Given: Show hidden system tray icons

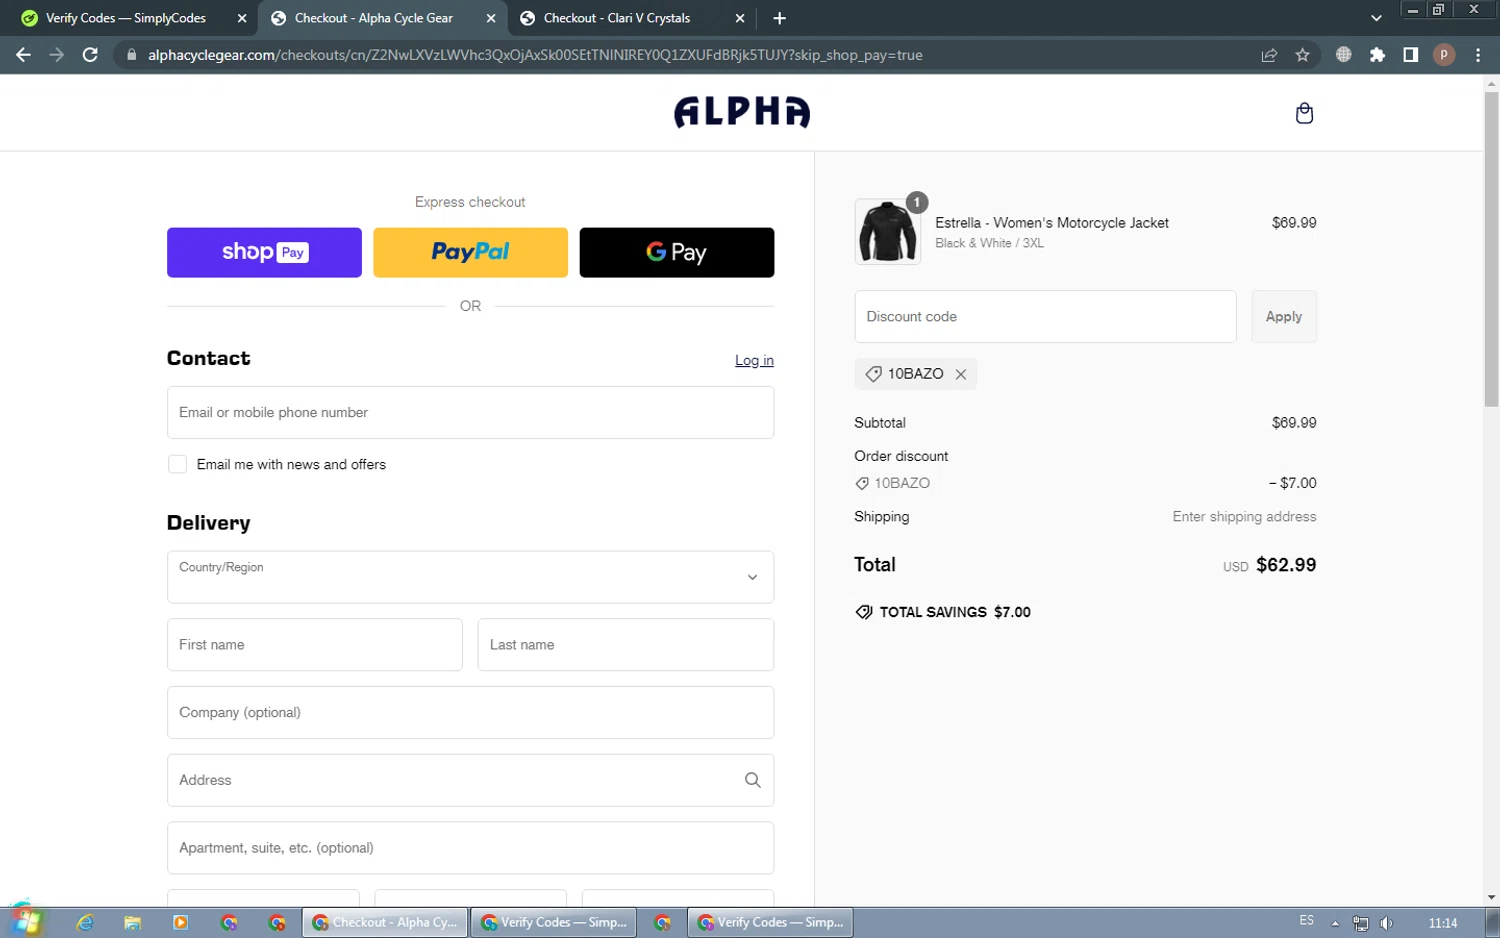Looking at the screenshot, I should tap(1335, 923).
